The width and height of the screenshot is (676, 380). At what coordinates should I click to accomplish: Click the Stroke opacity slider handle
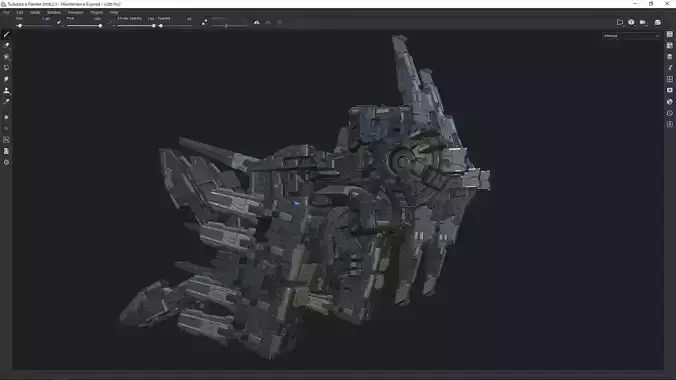pyautogui.click(x=154, y=26)
